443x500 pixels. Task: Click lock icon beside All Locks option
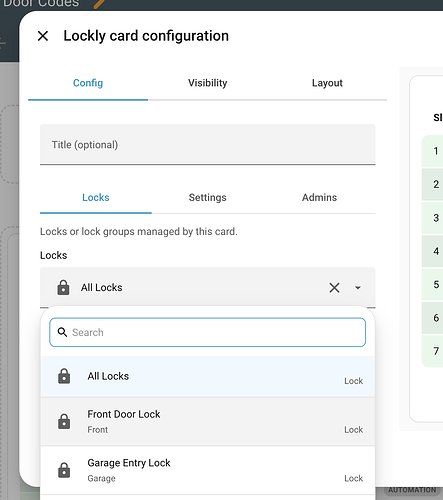(x=64, y=376)
